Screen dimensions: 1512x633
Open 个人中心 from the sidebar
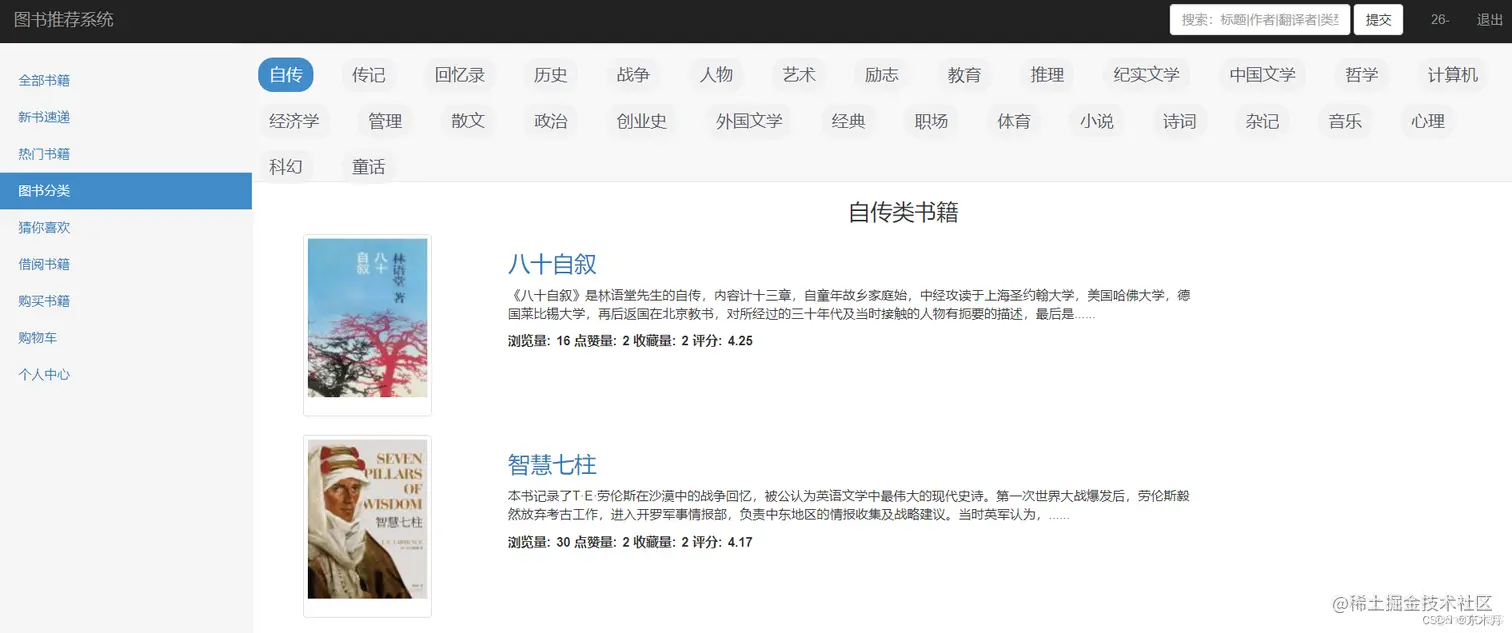44,374
